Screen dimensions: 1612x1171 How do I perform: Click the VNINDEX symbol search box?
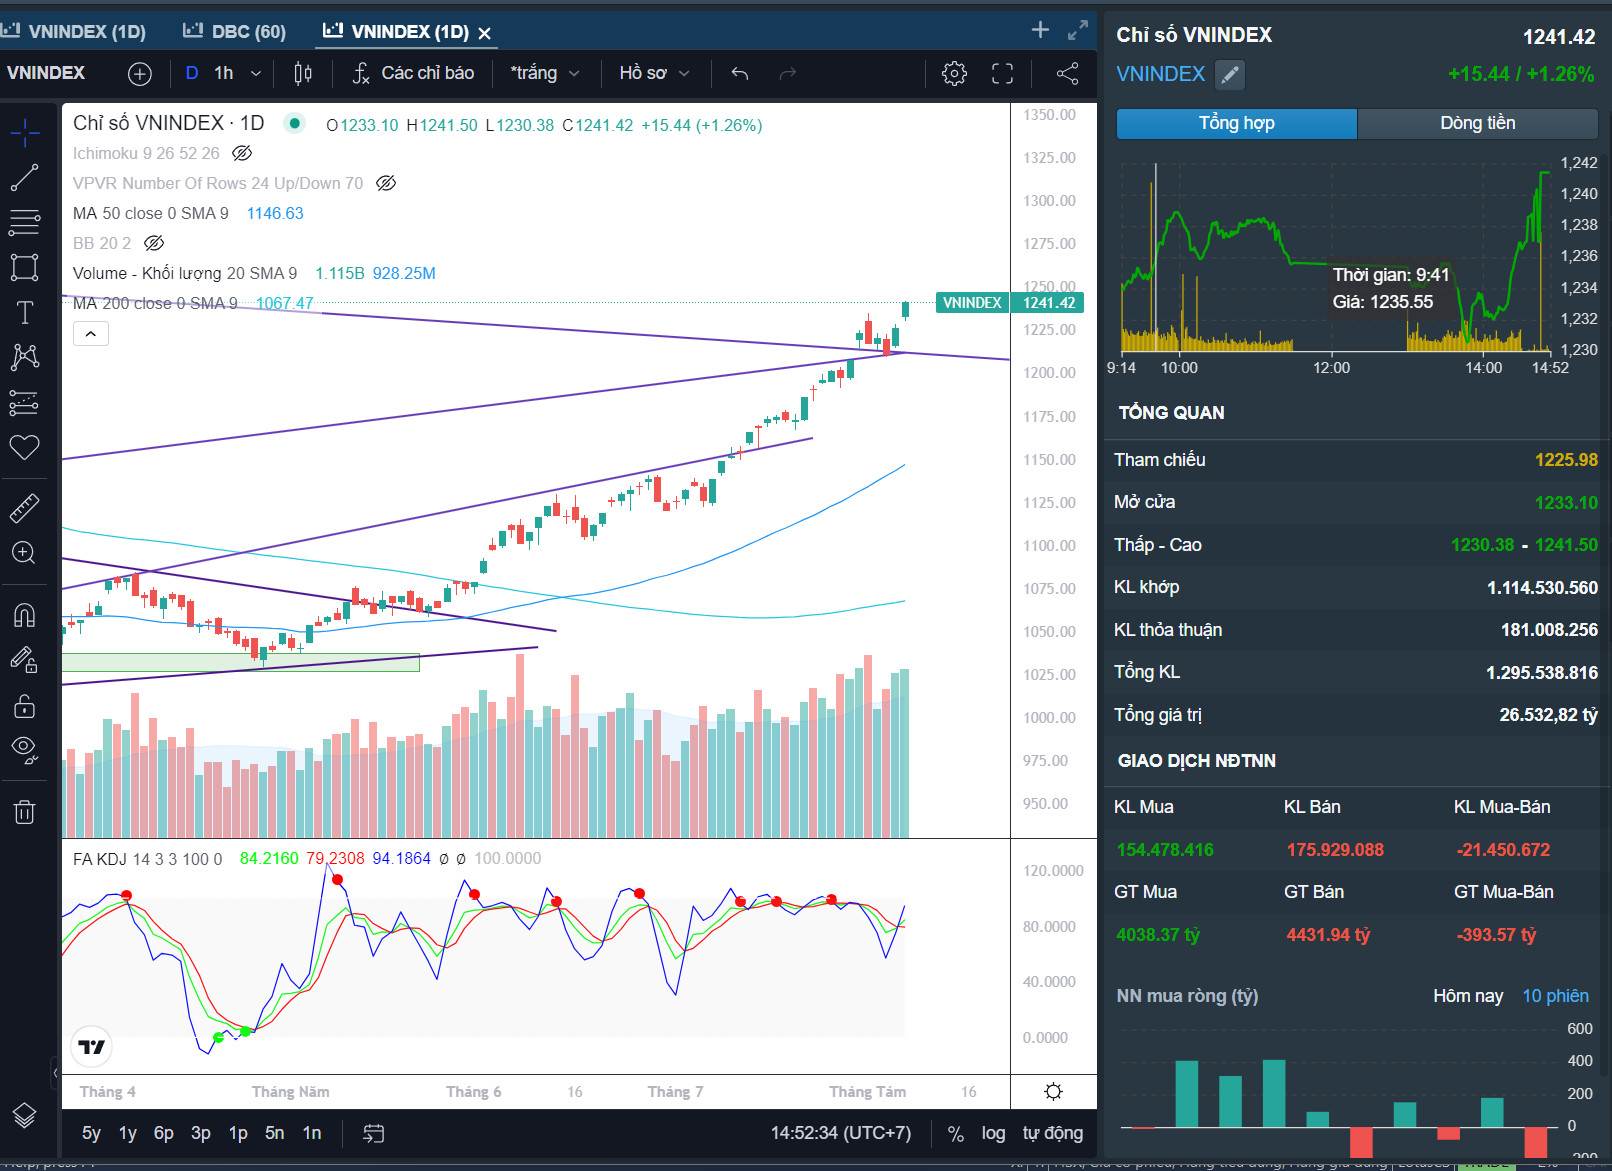click(46, 73)
